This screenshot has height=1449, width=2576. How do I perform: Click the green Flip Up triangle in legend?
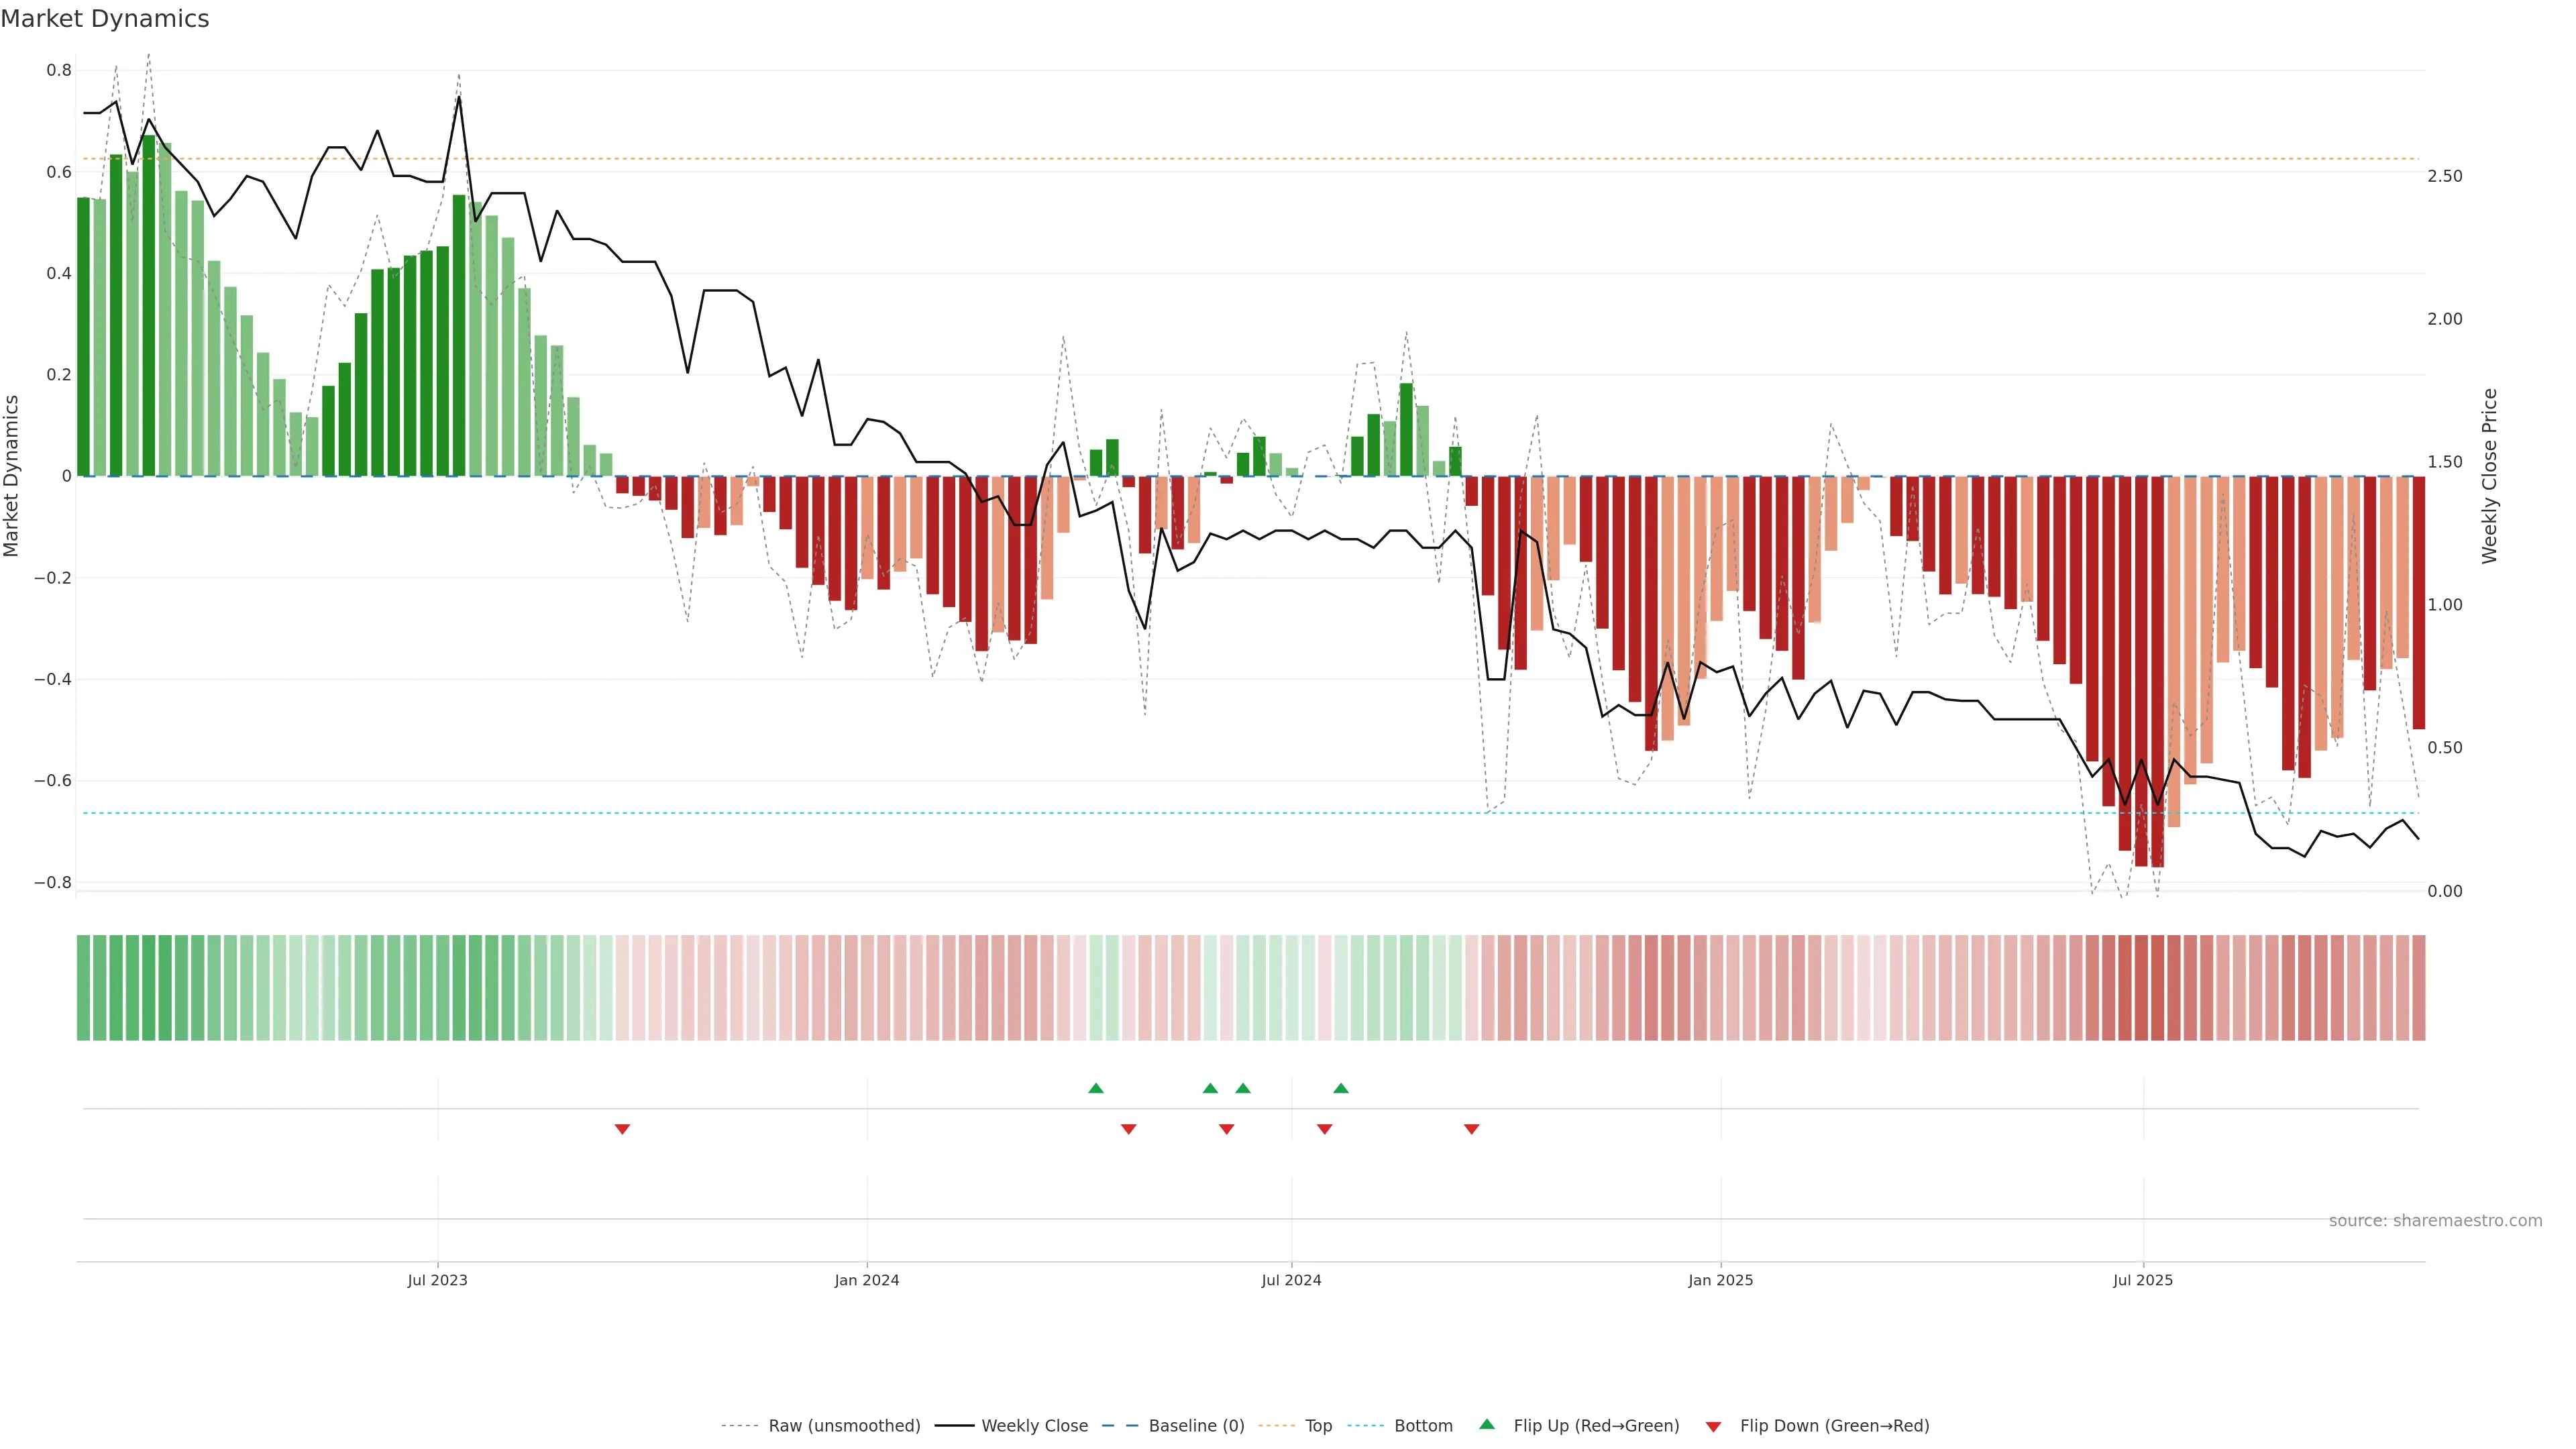(x=1487, y=1424)
